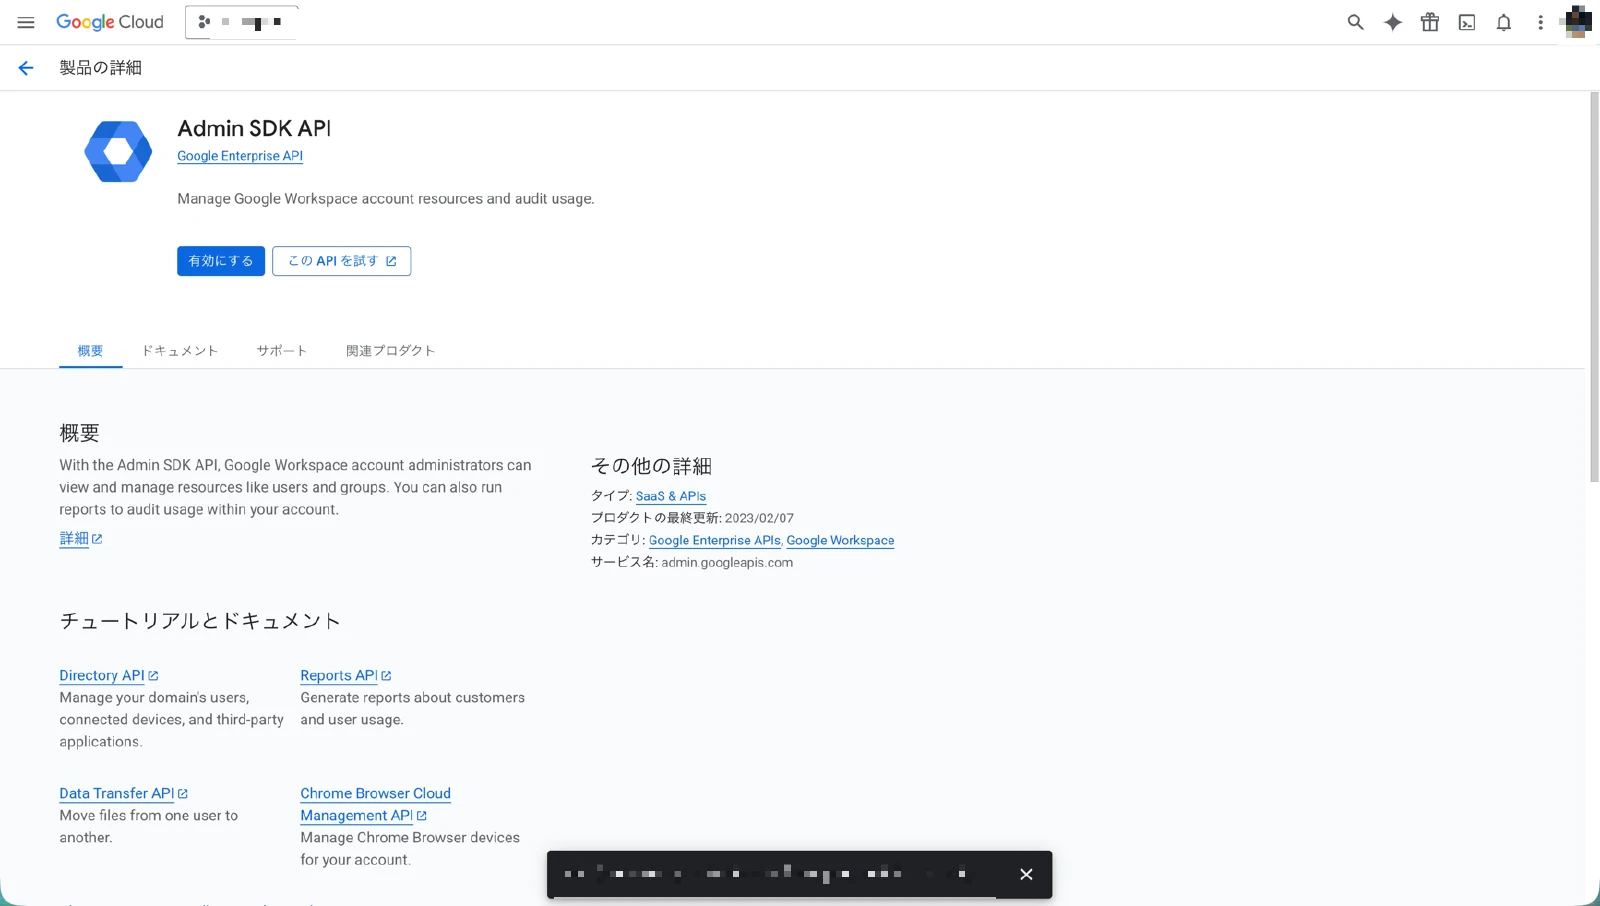Open the three-dot more options menu
1600x906 pixels.
1541,22
